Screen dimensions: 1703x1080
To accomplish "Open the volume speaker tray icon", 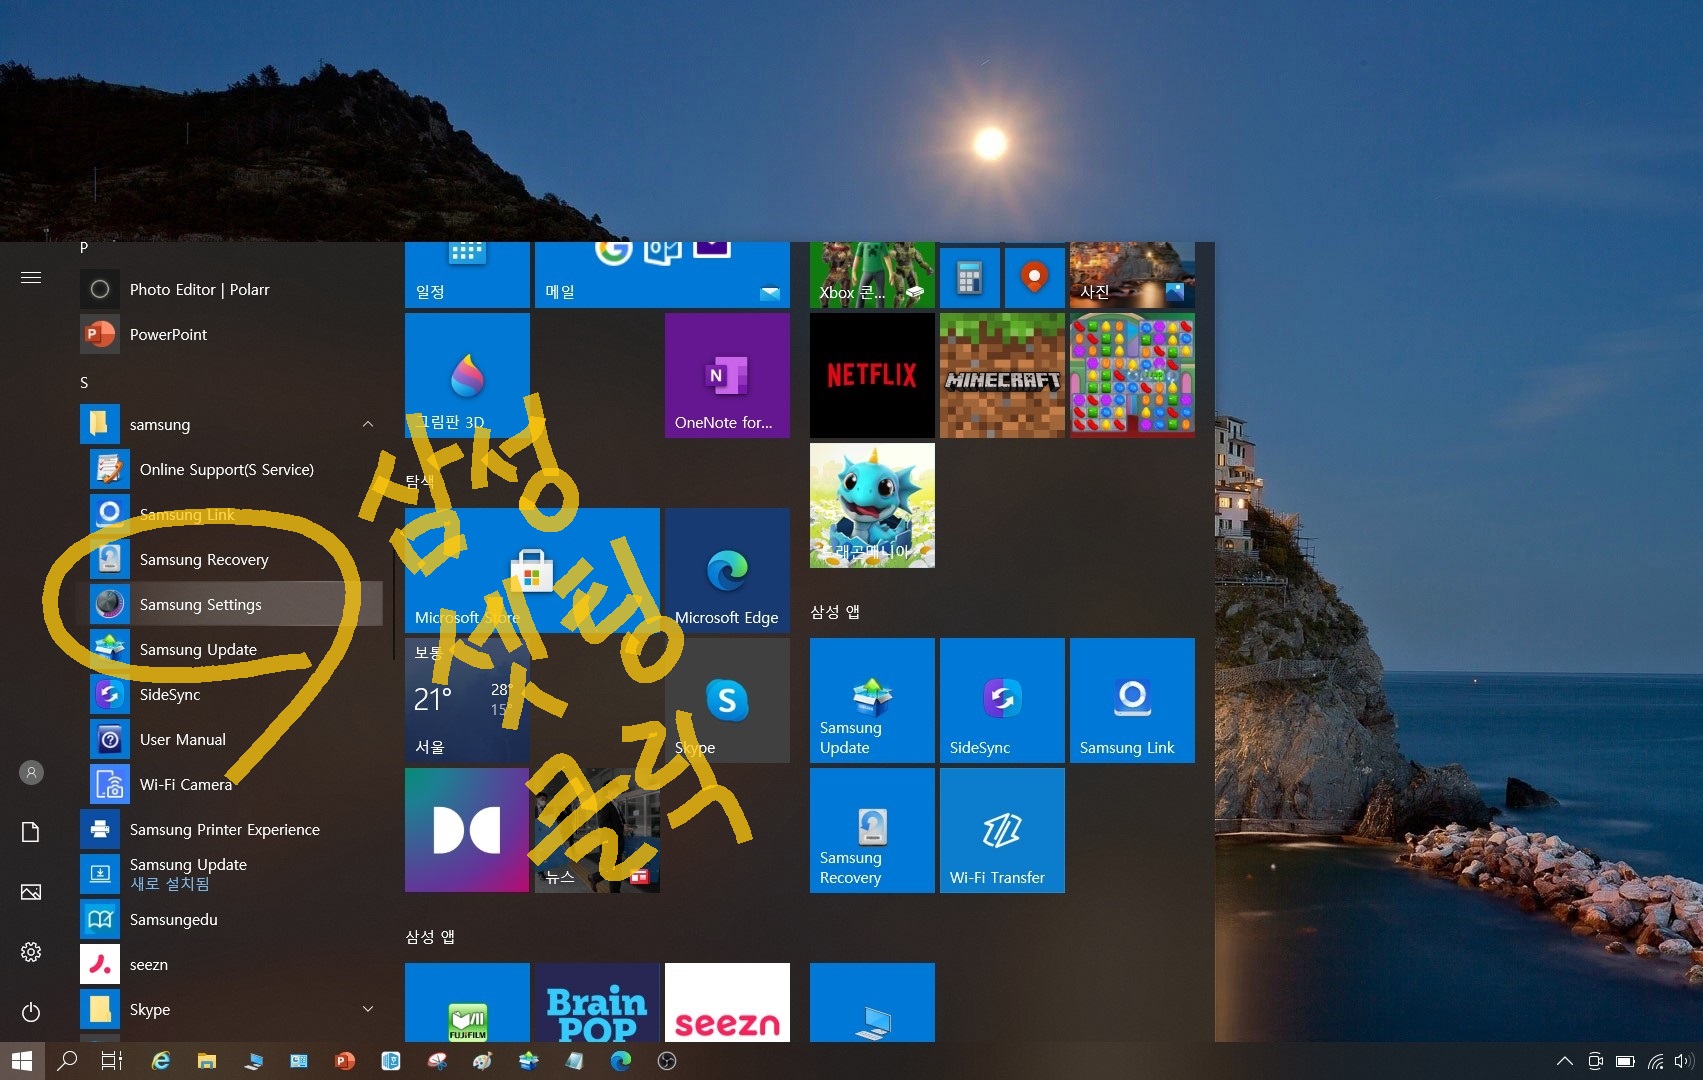I will [x=1685, y=1061].
